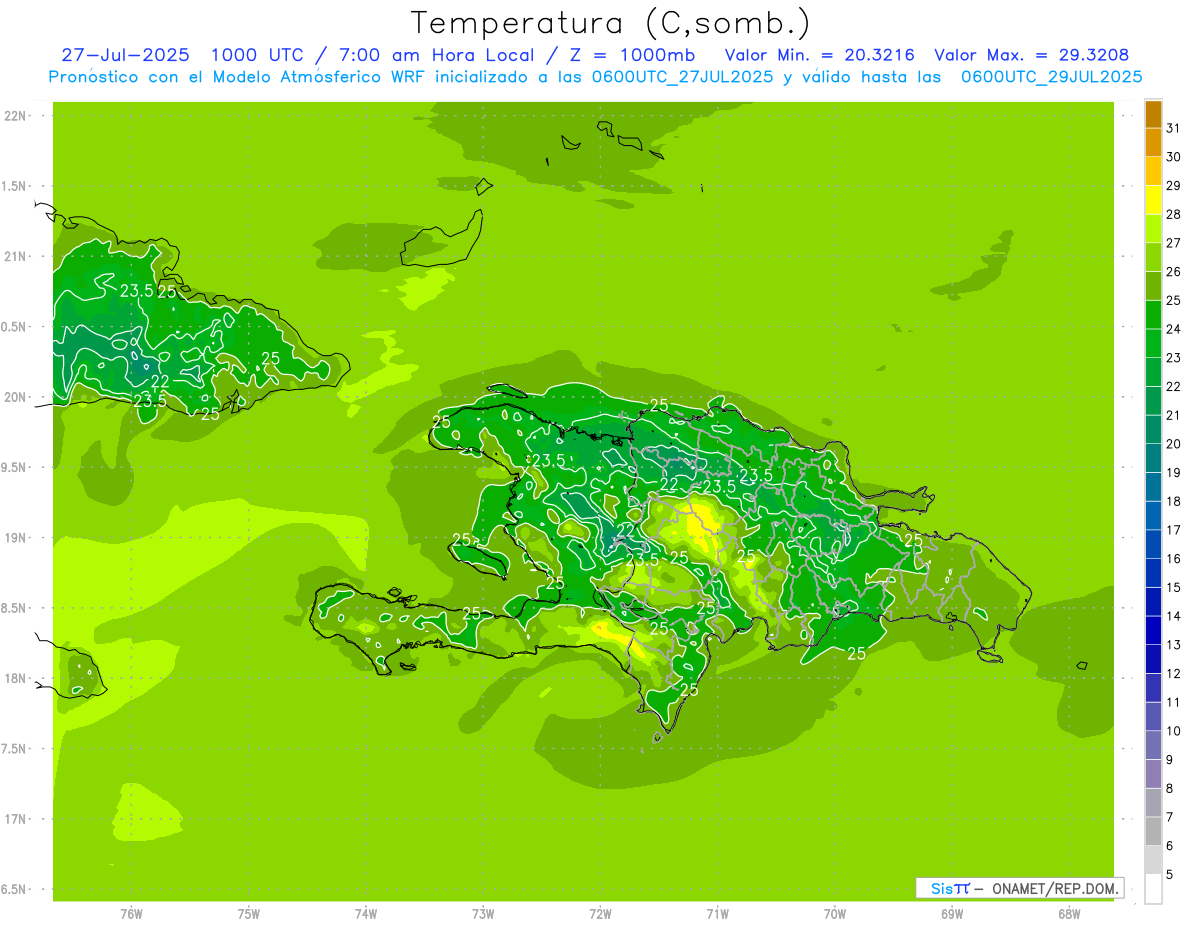Click the legend value "31"
Viewport: 1200px width, 927px height.
1173,128
